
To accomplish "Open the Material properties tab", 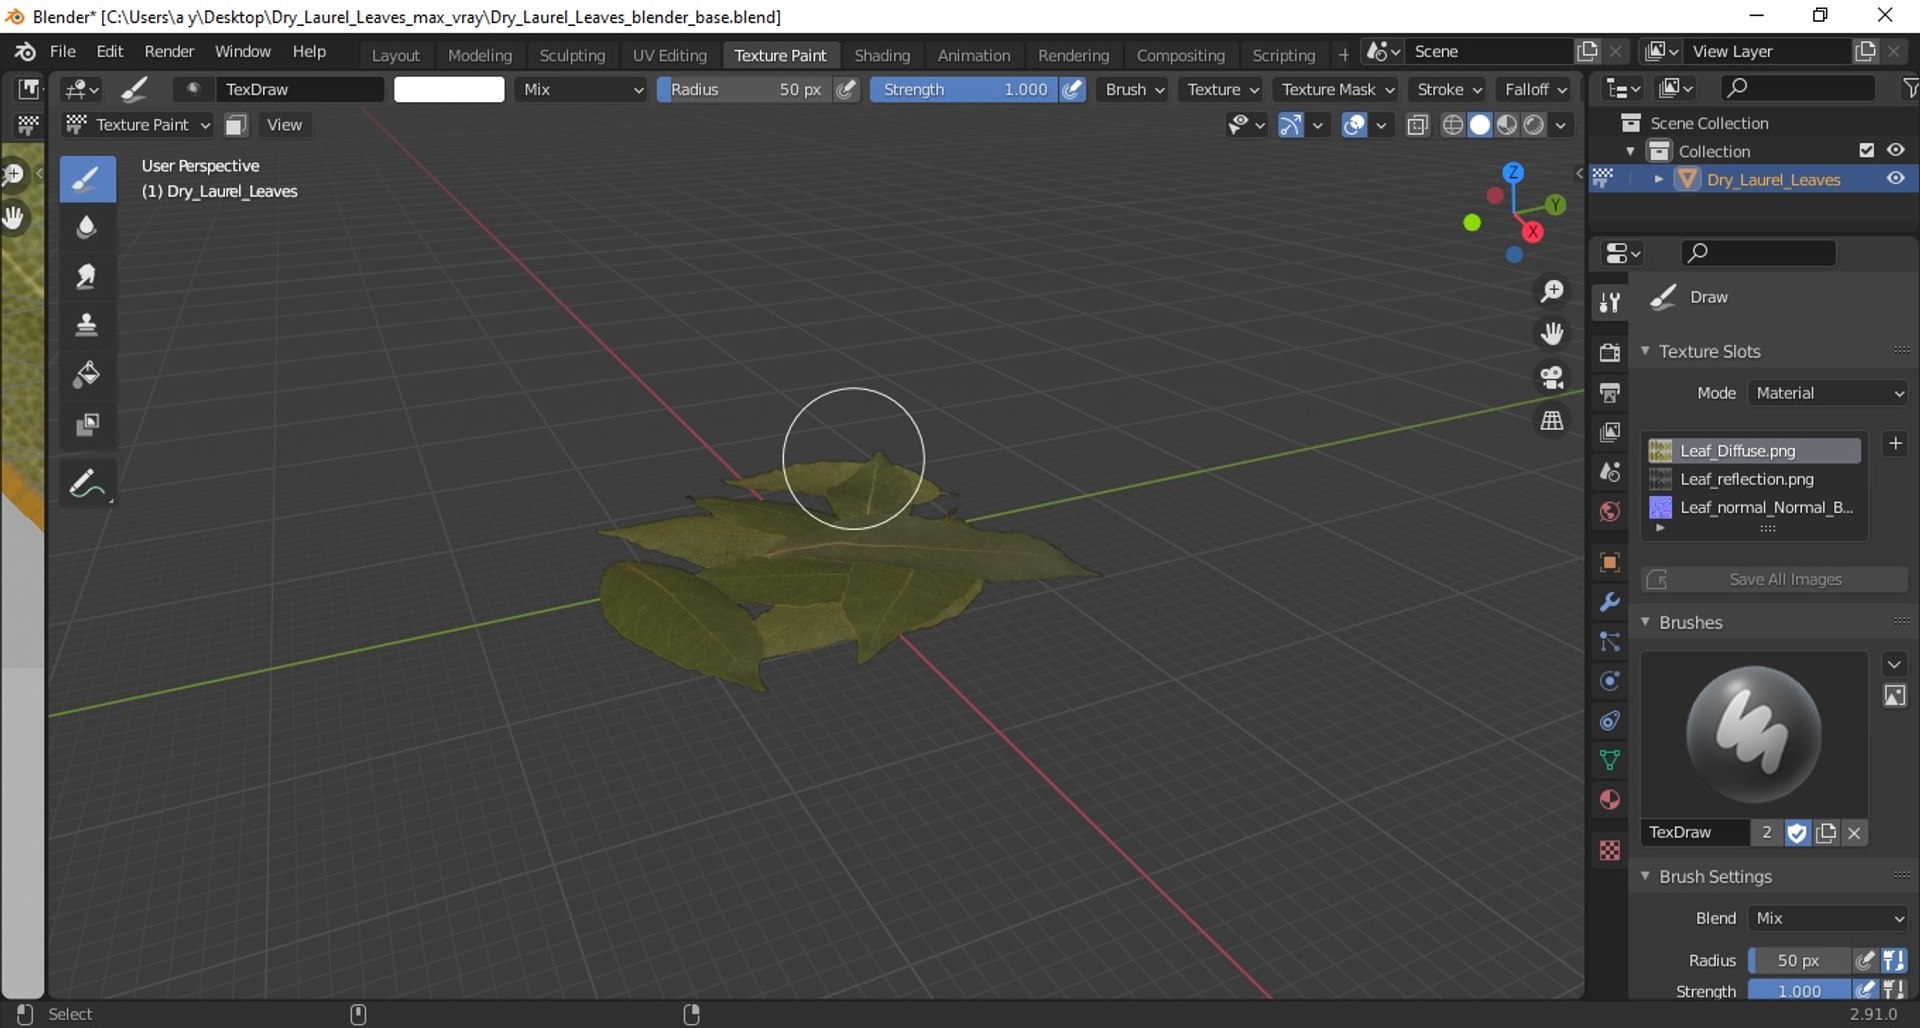I will (x=1609, y=800).
